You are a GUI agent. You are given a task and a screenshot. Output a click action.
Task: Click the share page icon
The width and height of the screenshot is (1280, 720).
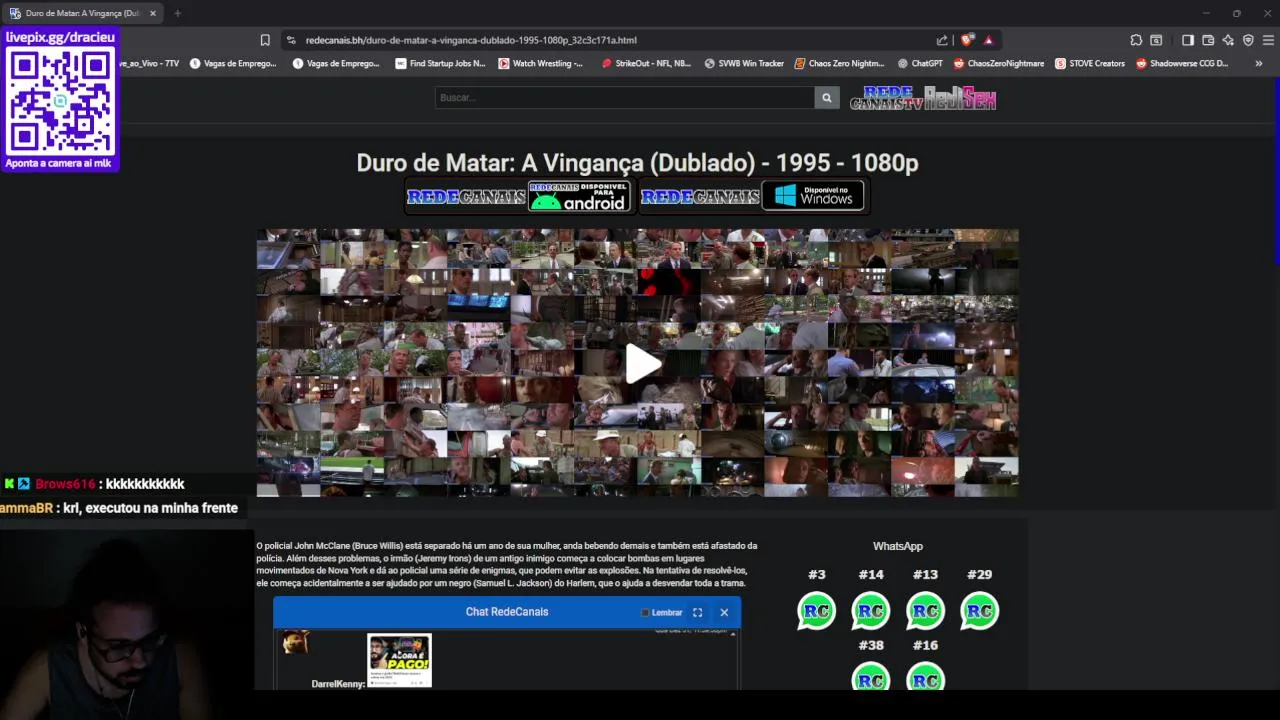point(942,40)
